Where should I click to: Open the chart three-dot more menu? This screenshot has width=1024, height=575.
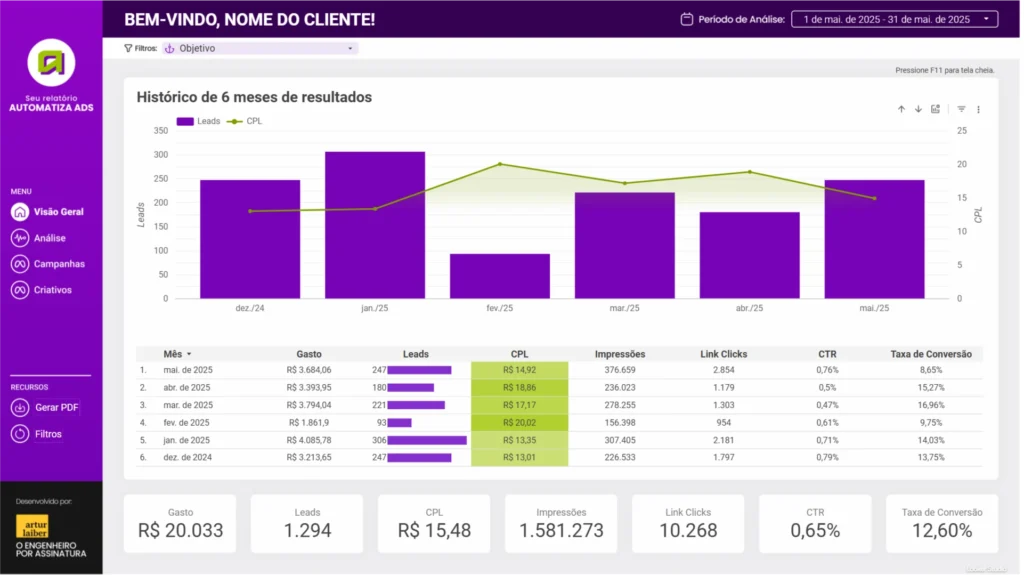coord(978,110)
